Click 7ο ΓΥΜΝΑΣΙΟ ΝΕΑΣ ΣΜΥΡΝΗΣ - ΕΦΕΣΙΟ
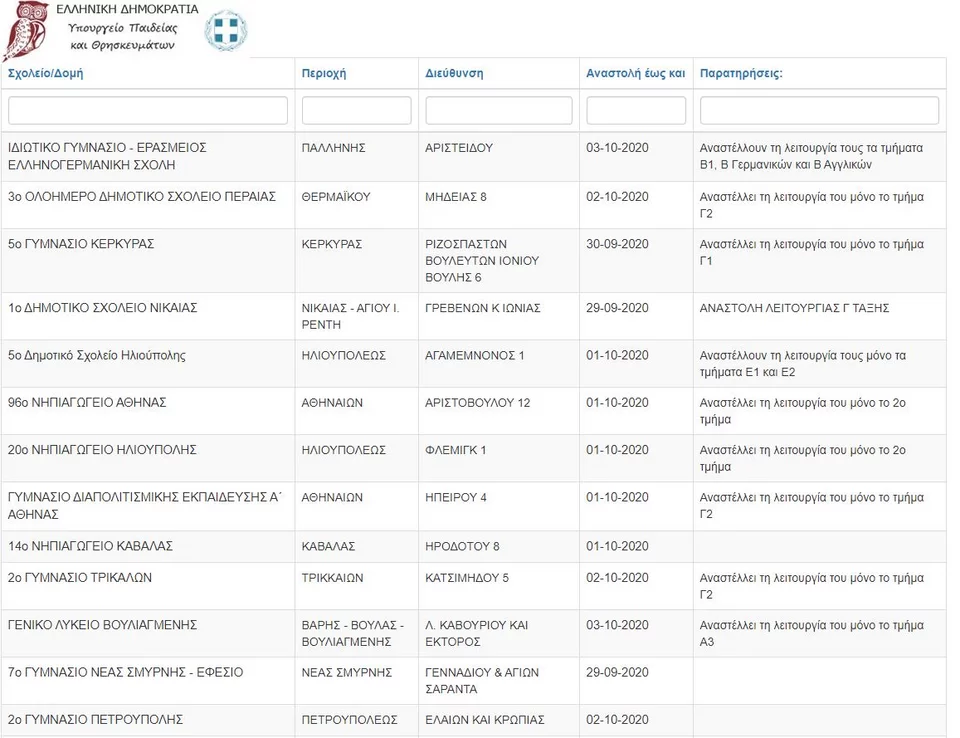The image size is (960, 738). coord(125,672)
